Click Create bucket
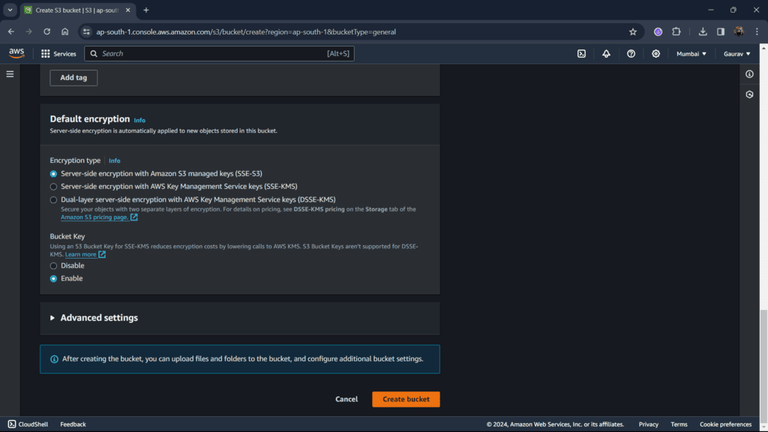768x432 pixels. click(406, 399)
